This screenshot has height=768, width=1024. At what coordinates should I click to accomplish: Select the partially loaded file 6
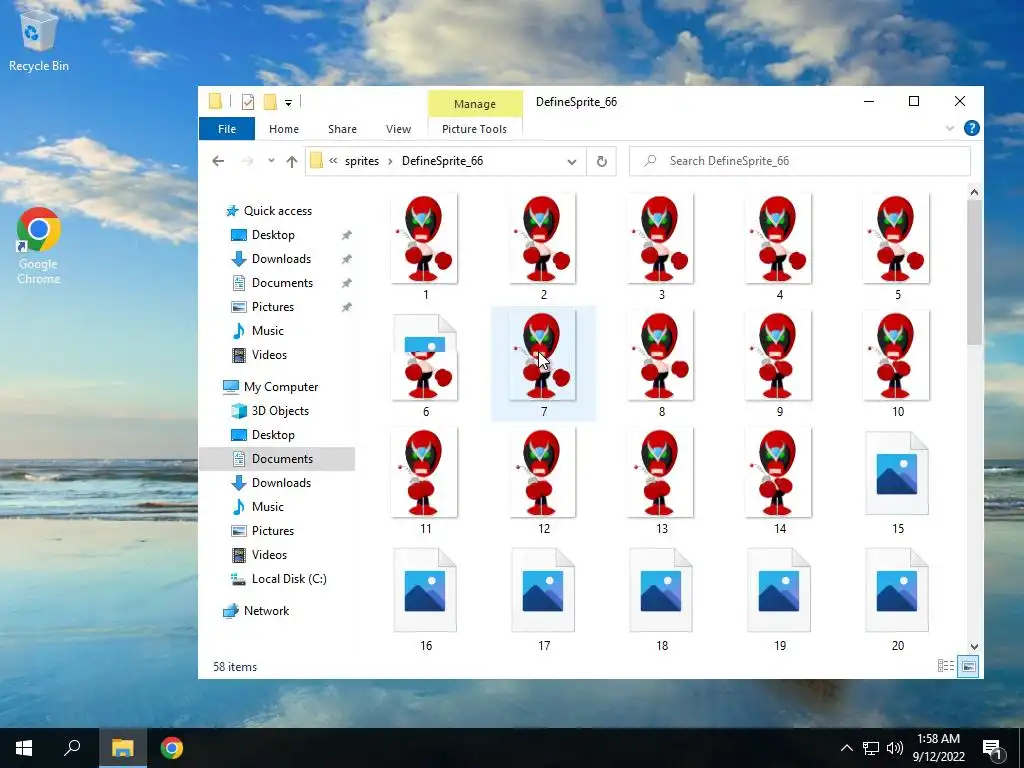[425, 364]
